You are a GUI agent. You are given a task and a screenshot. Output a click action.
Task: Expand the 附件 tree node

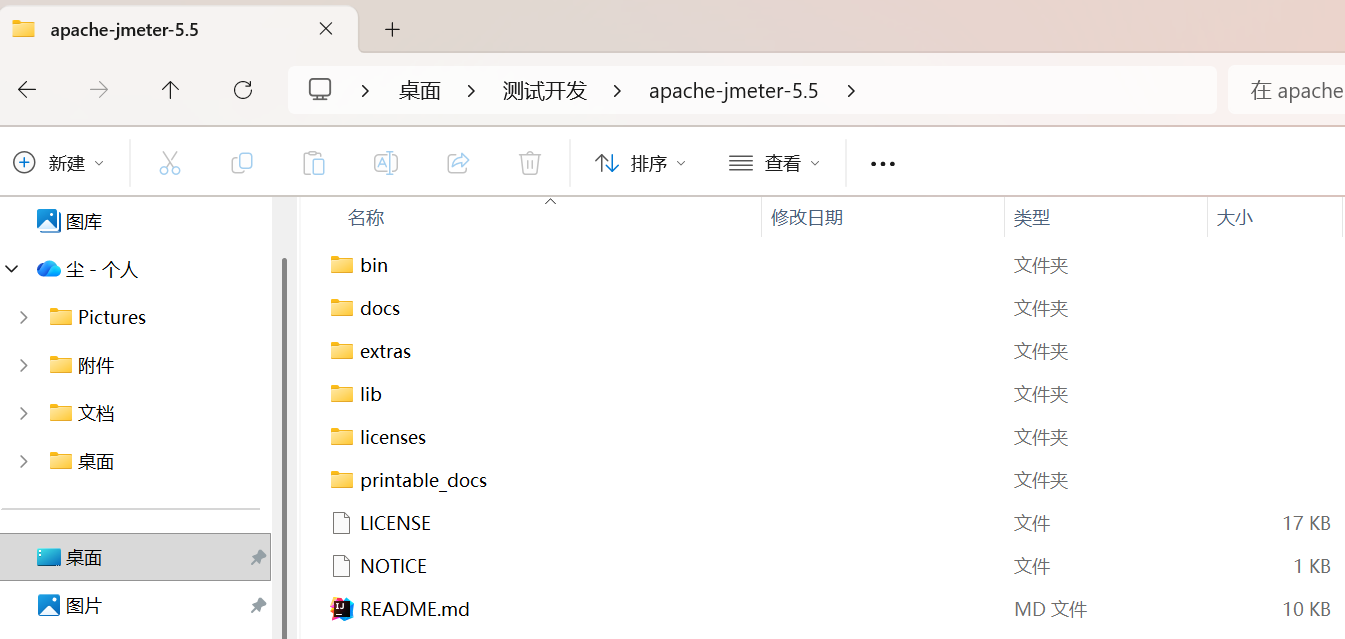24,365
